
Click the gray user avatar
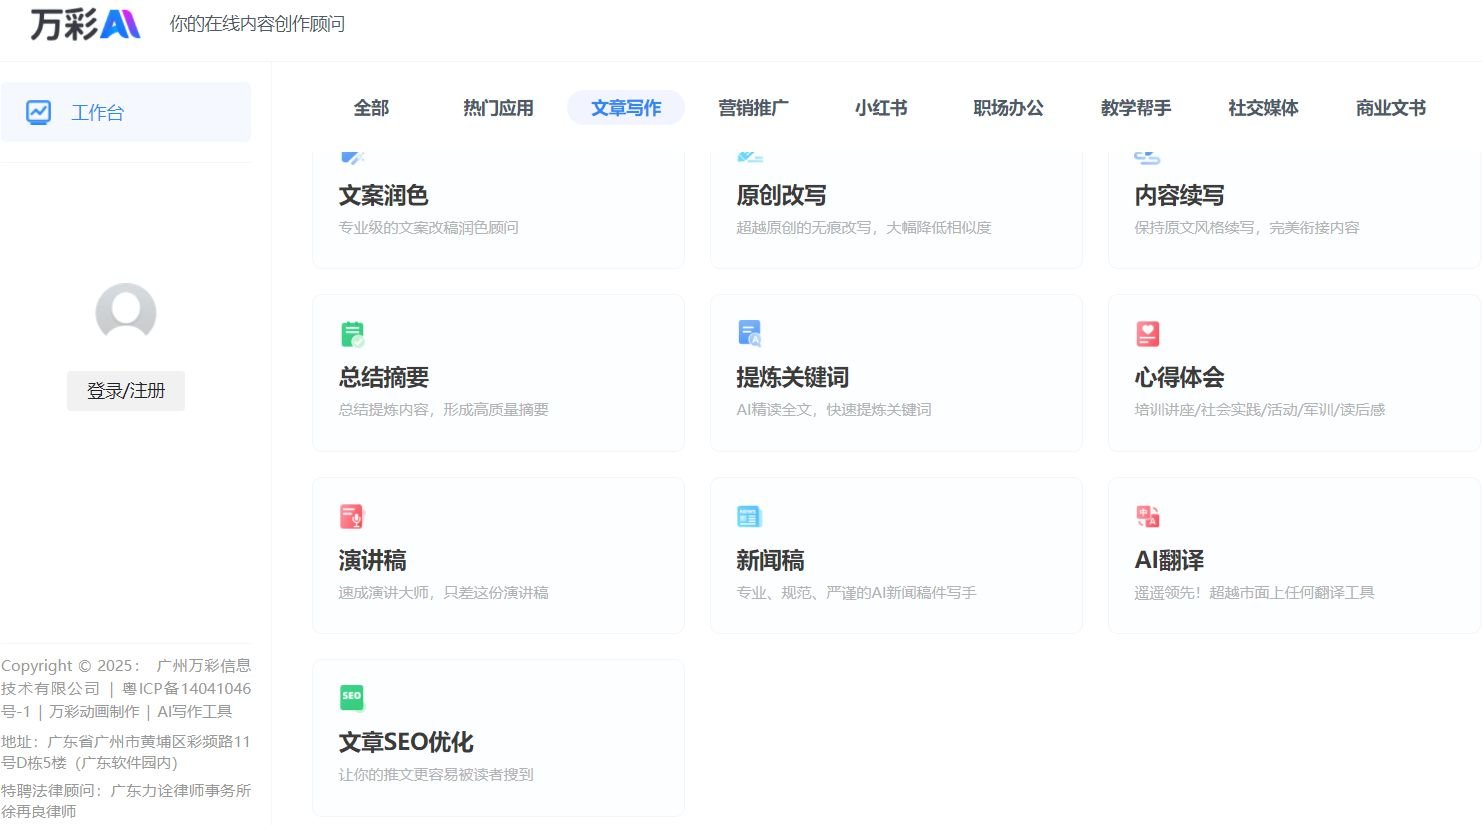[126, 313]
